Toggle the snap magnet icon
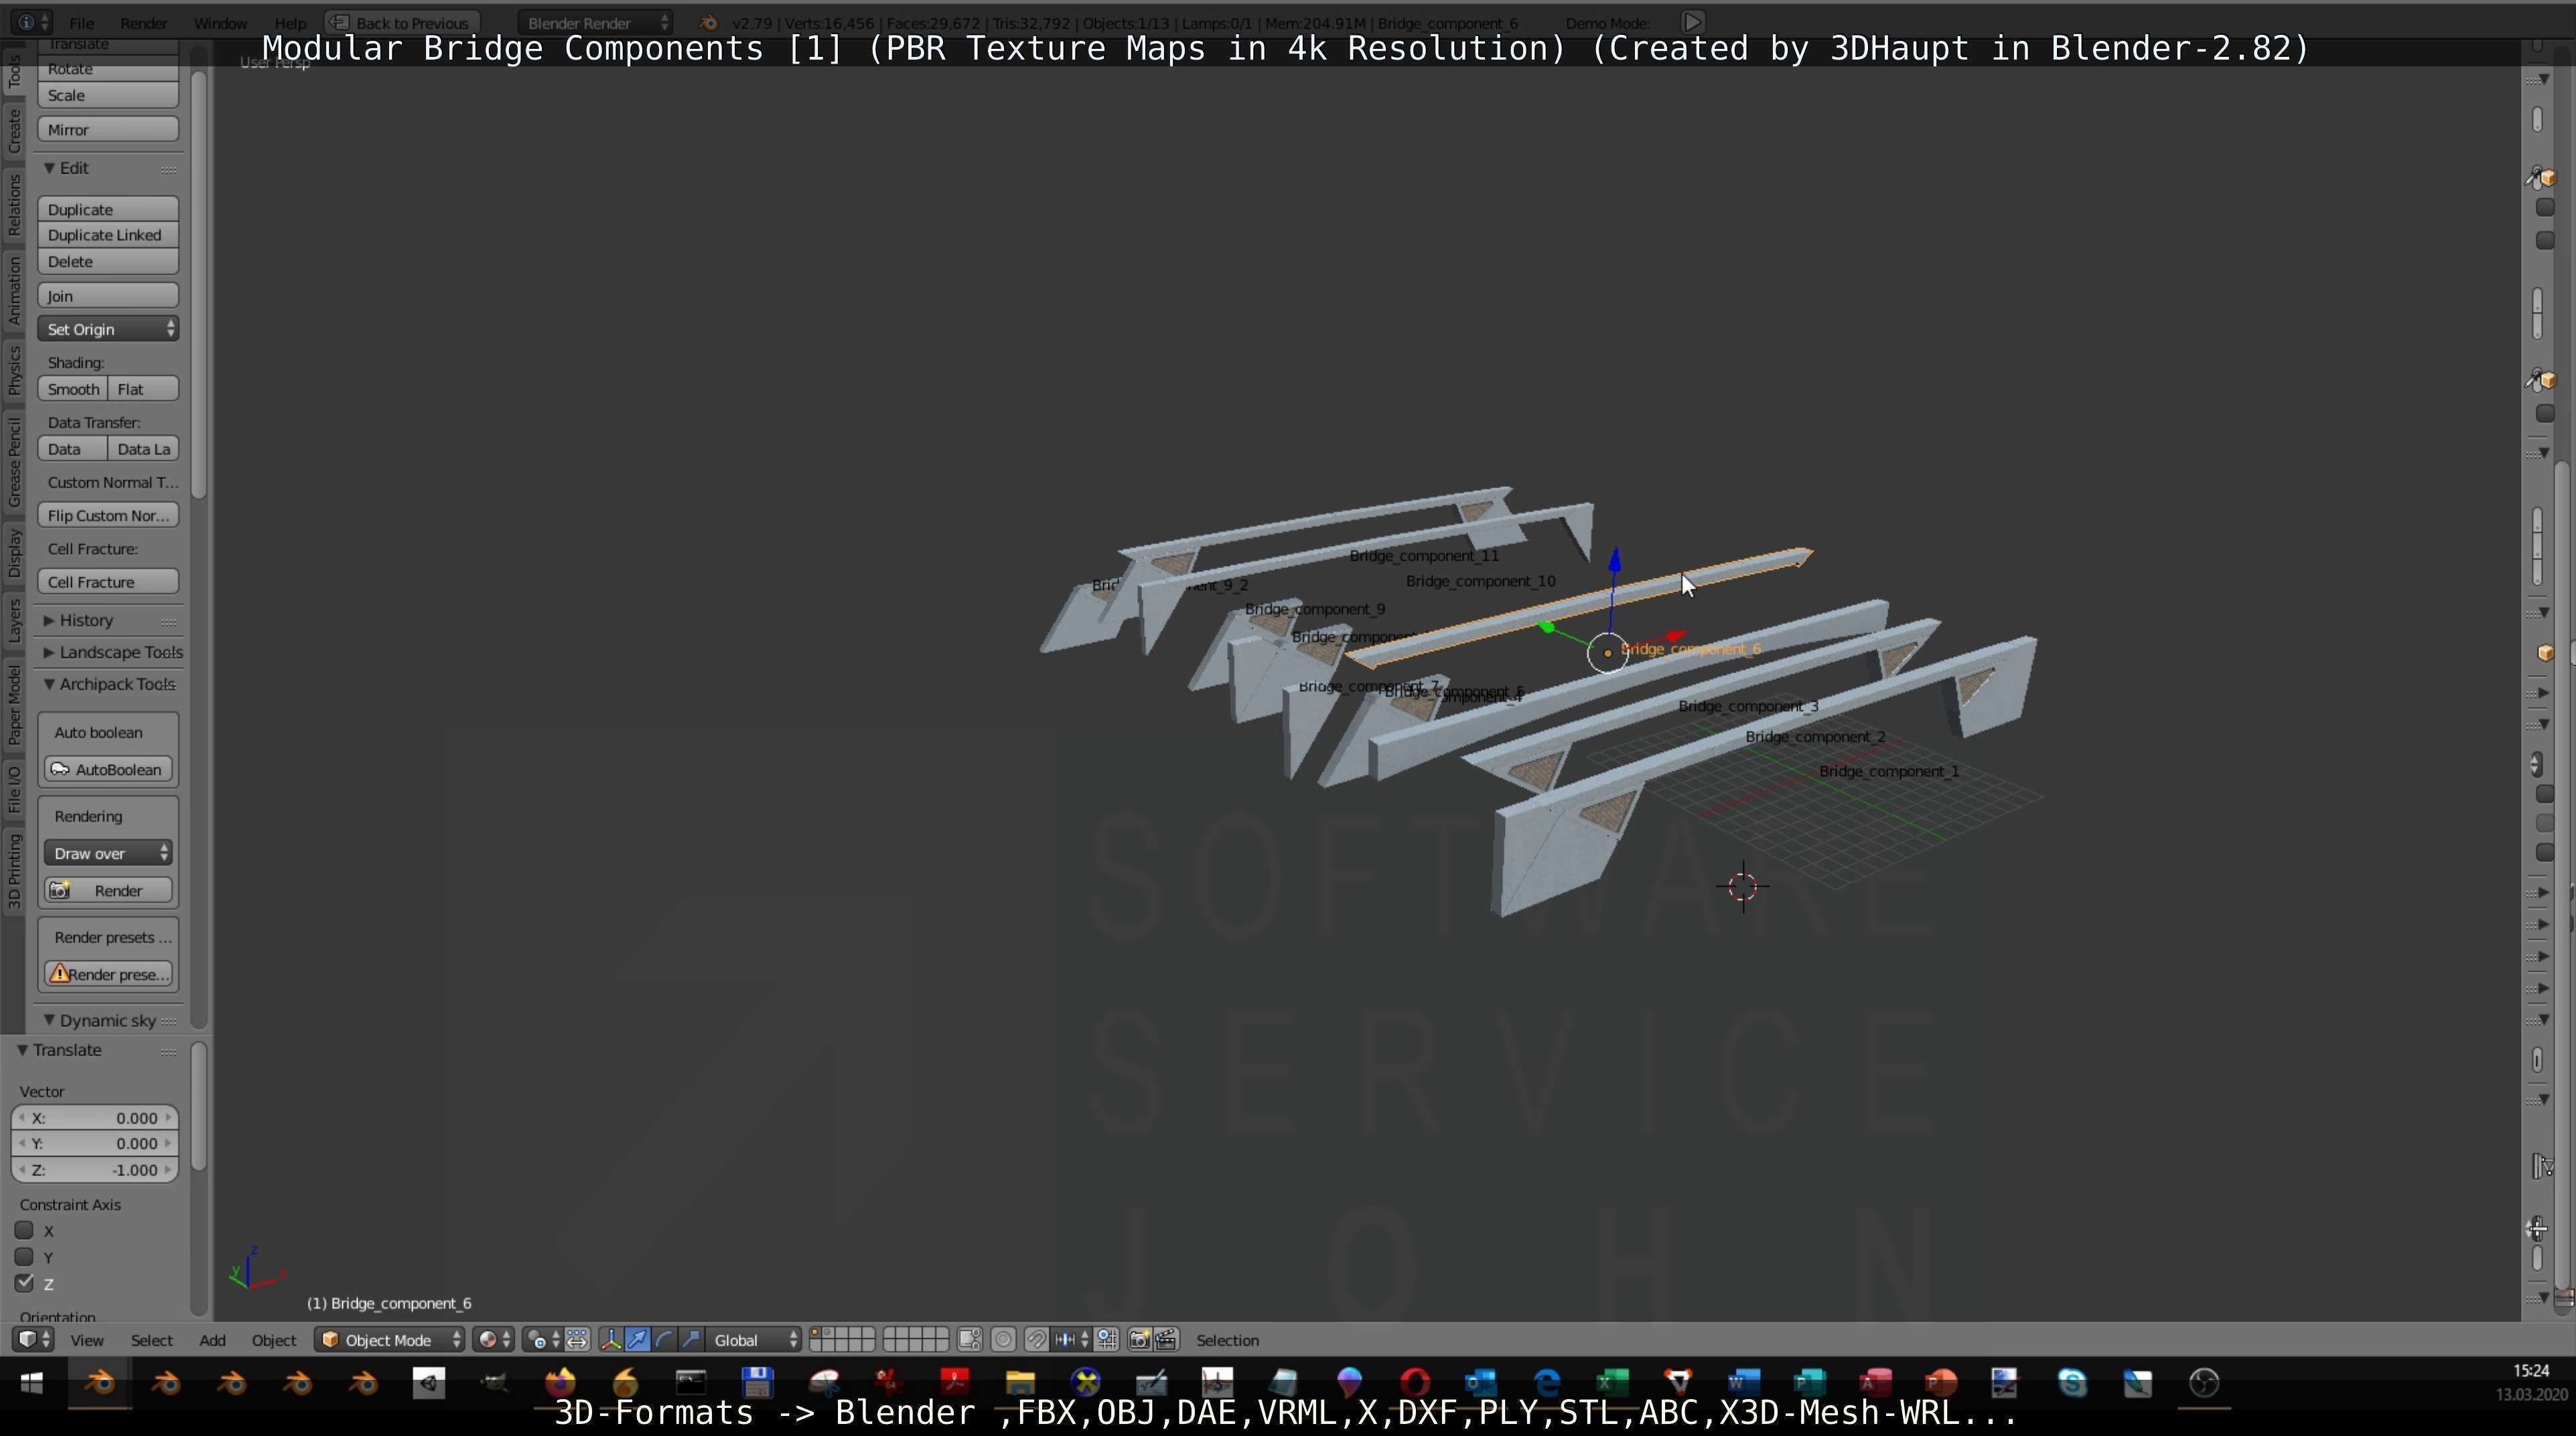 point(1037,1340)
